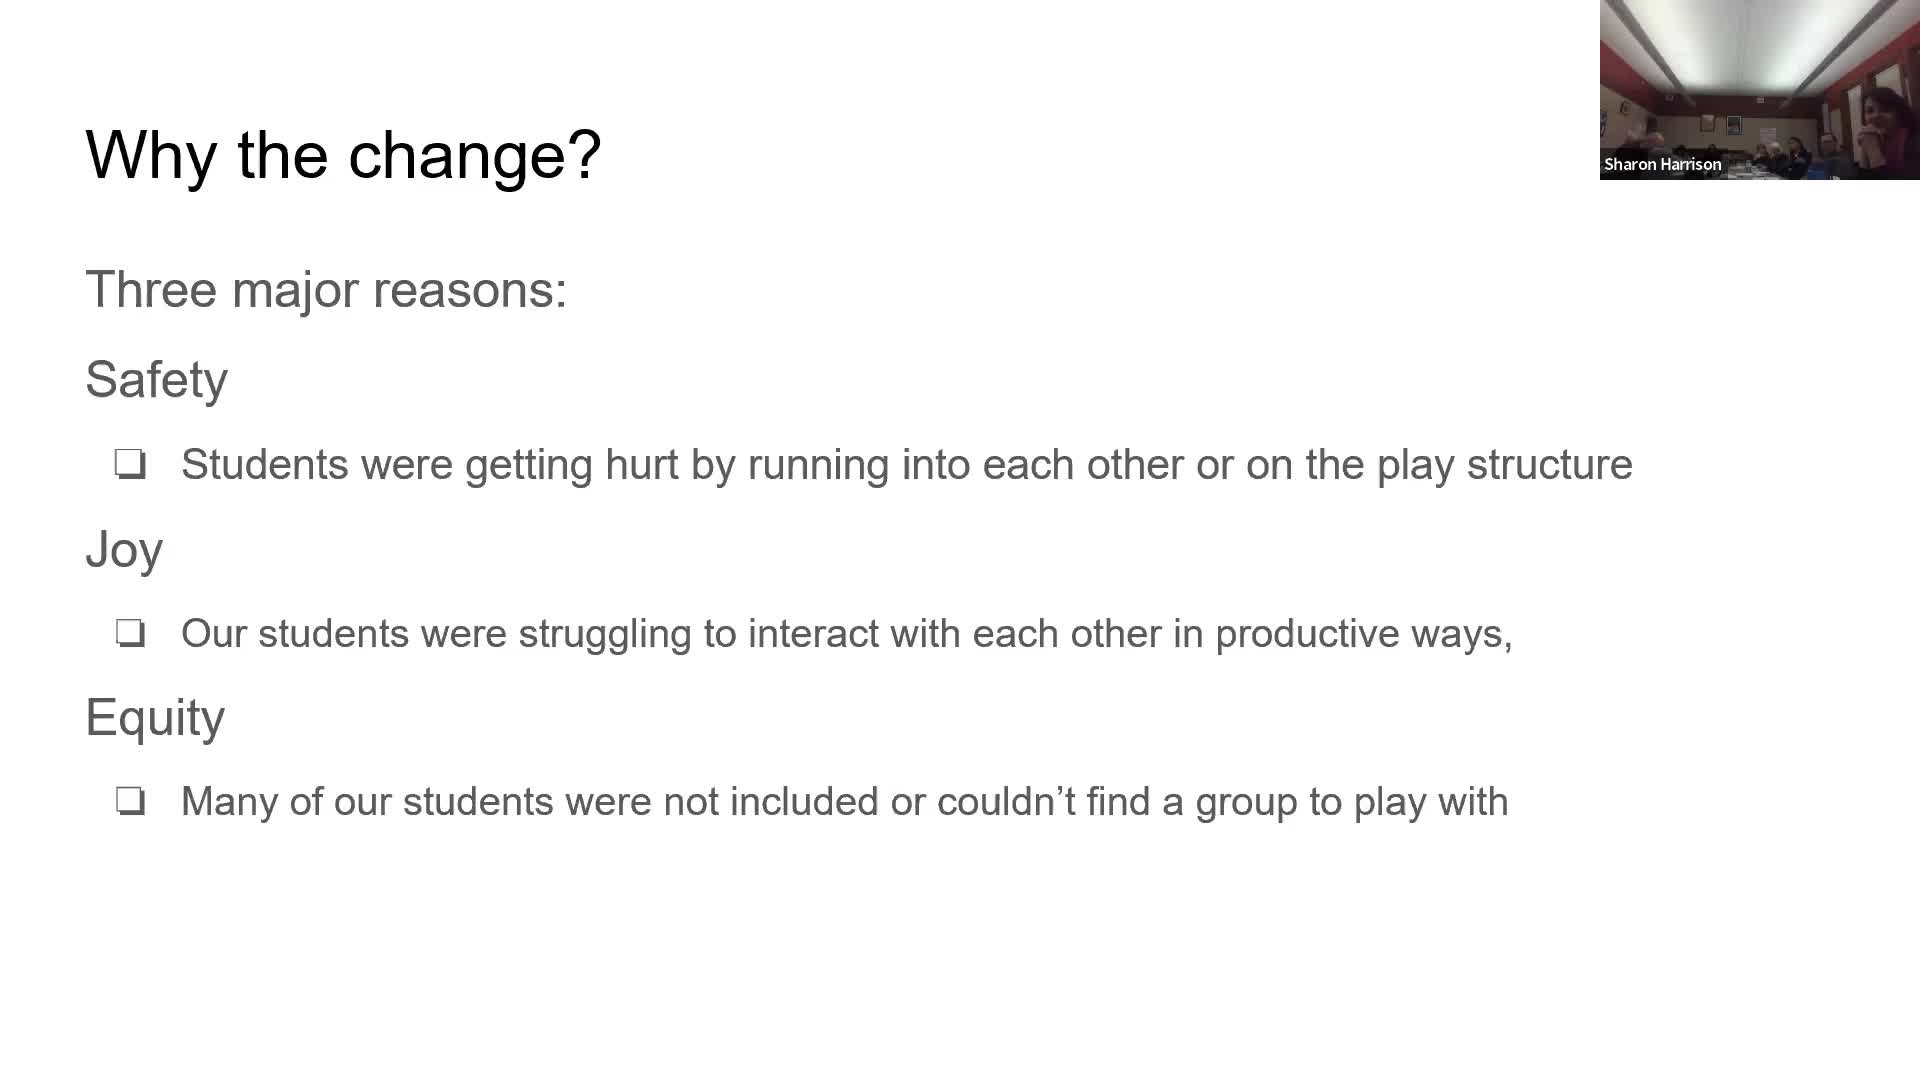Select the 'Why the change?' slide title
The height and width of the screenshot is (1080, 1920).
[343, 155]
